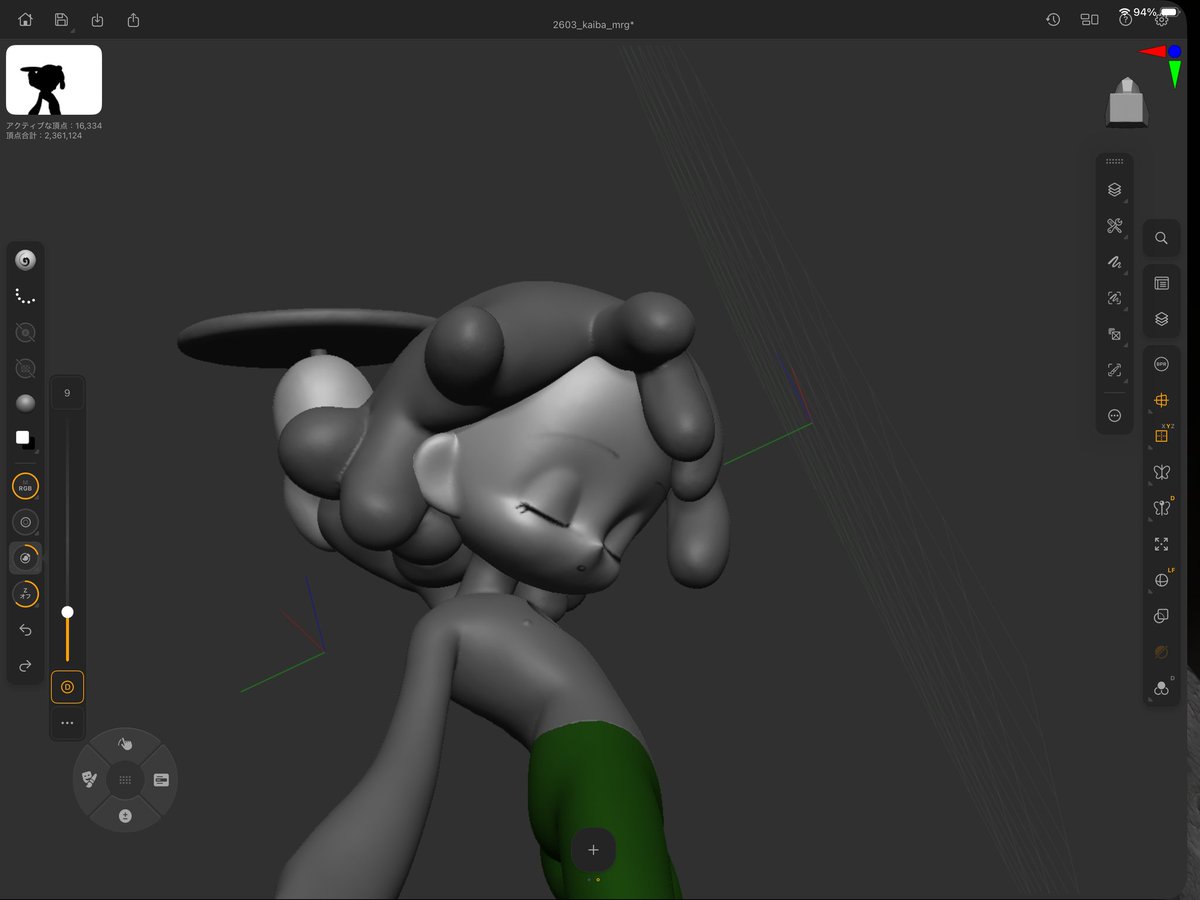Click the search magnifier button
Image resolution: width=1200 pixels, height=900 pixels.
(1161, 238)
